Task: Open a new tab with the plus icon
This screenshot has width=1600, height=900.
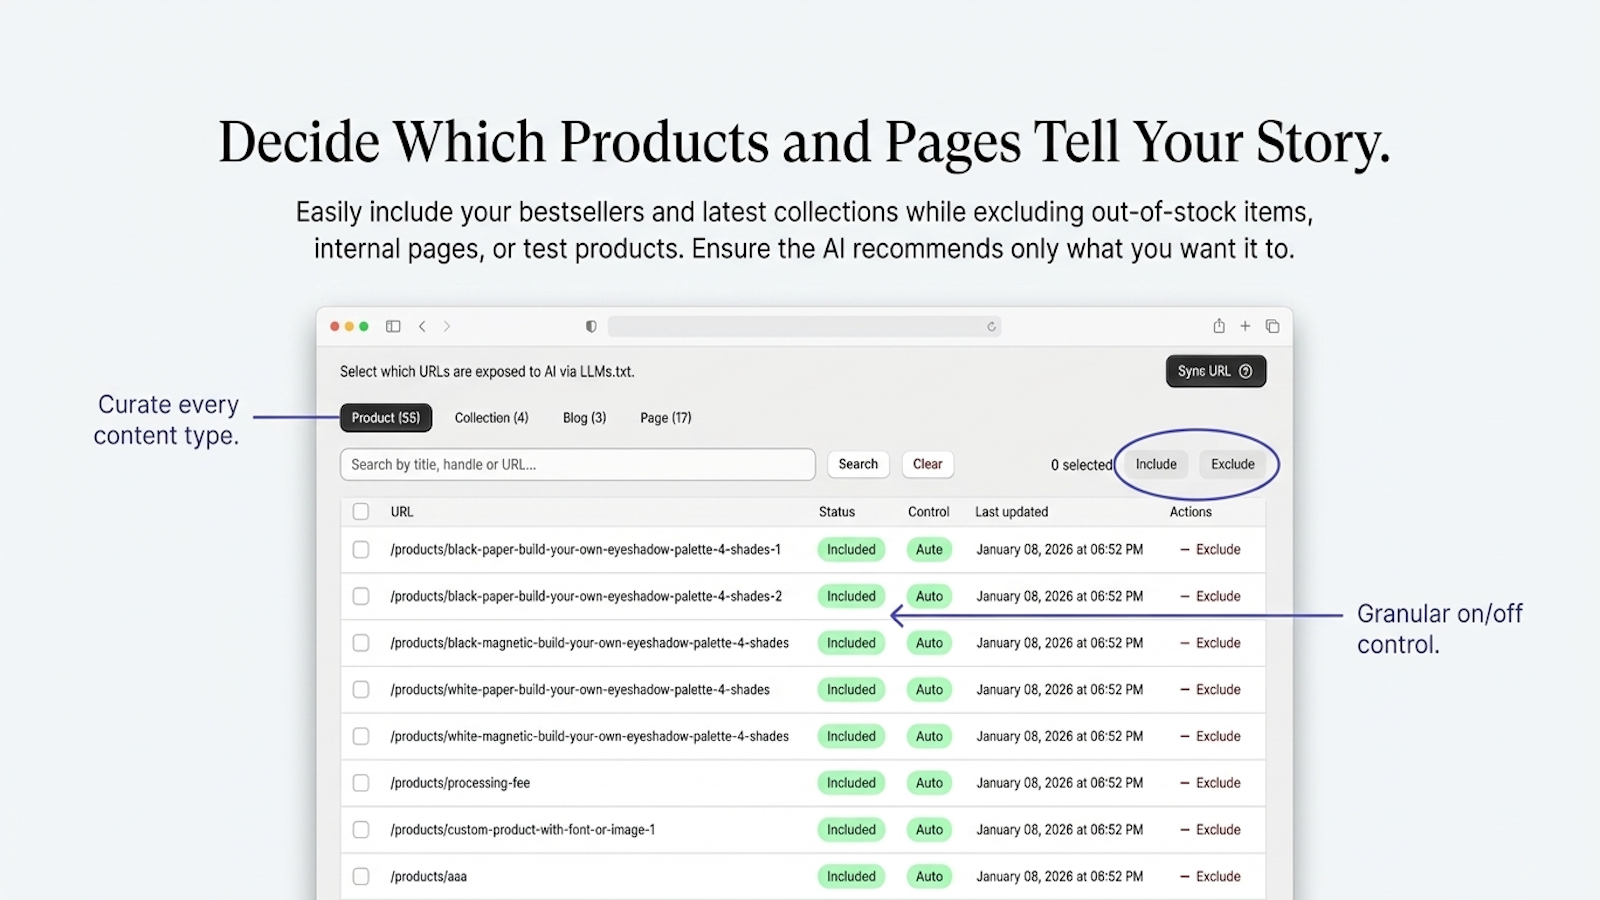Action: tap(1246, 326)
